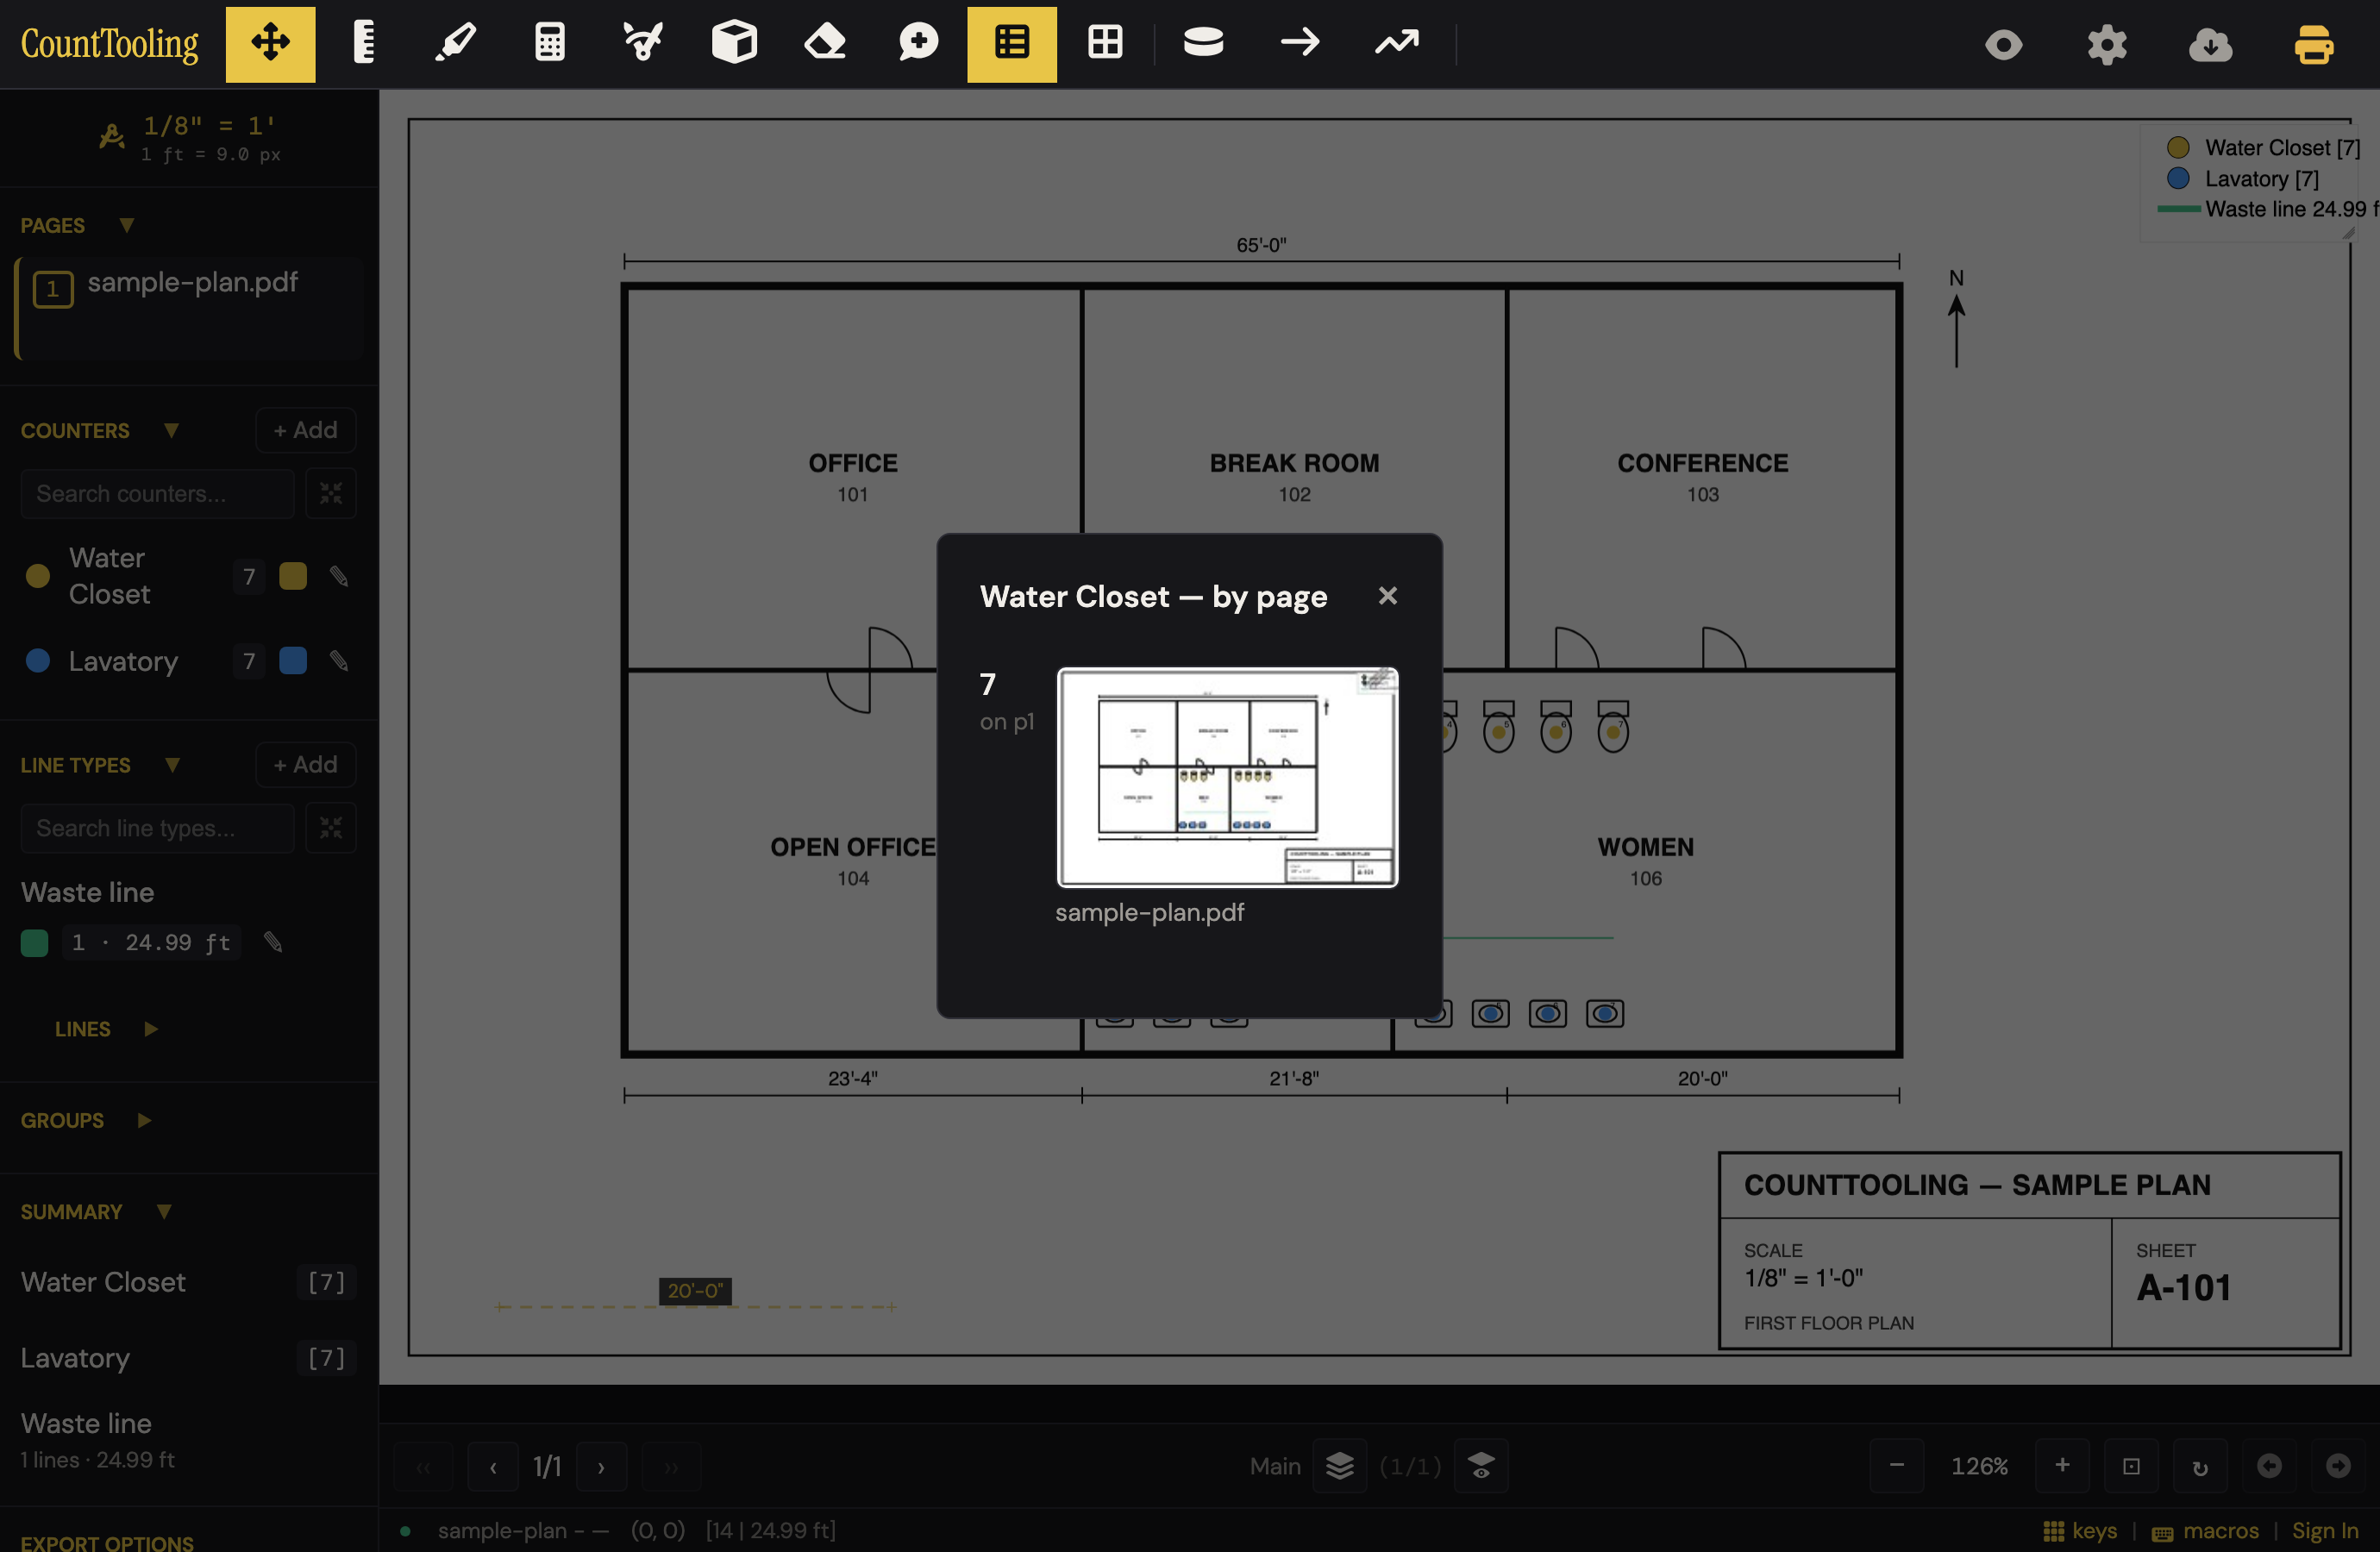This screenshot has height=1552, width=2380.
Task: Open the calculator tool
Action: pos(549,44)
